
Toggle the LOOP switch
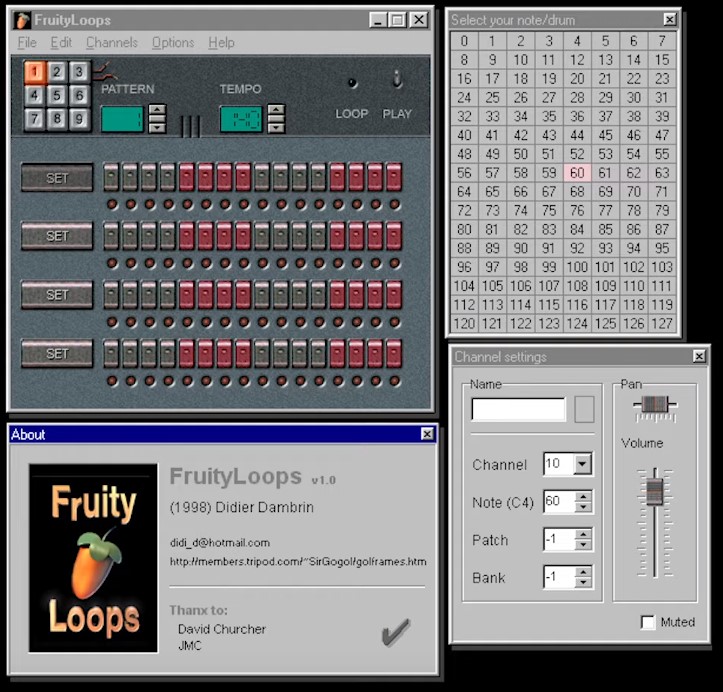pyautogui.click(x=352, y=83)
